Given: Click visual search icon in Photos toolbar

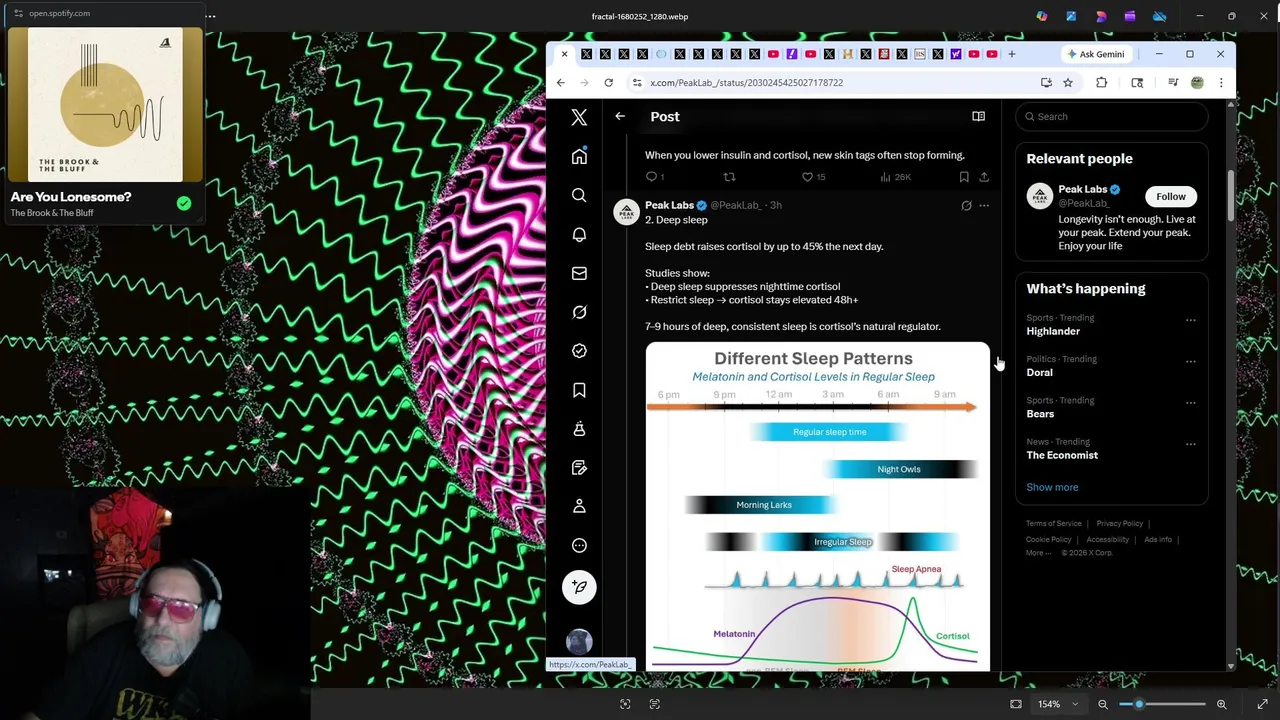Looking at the screenshot, I should 625,704.
